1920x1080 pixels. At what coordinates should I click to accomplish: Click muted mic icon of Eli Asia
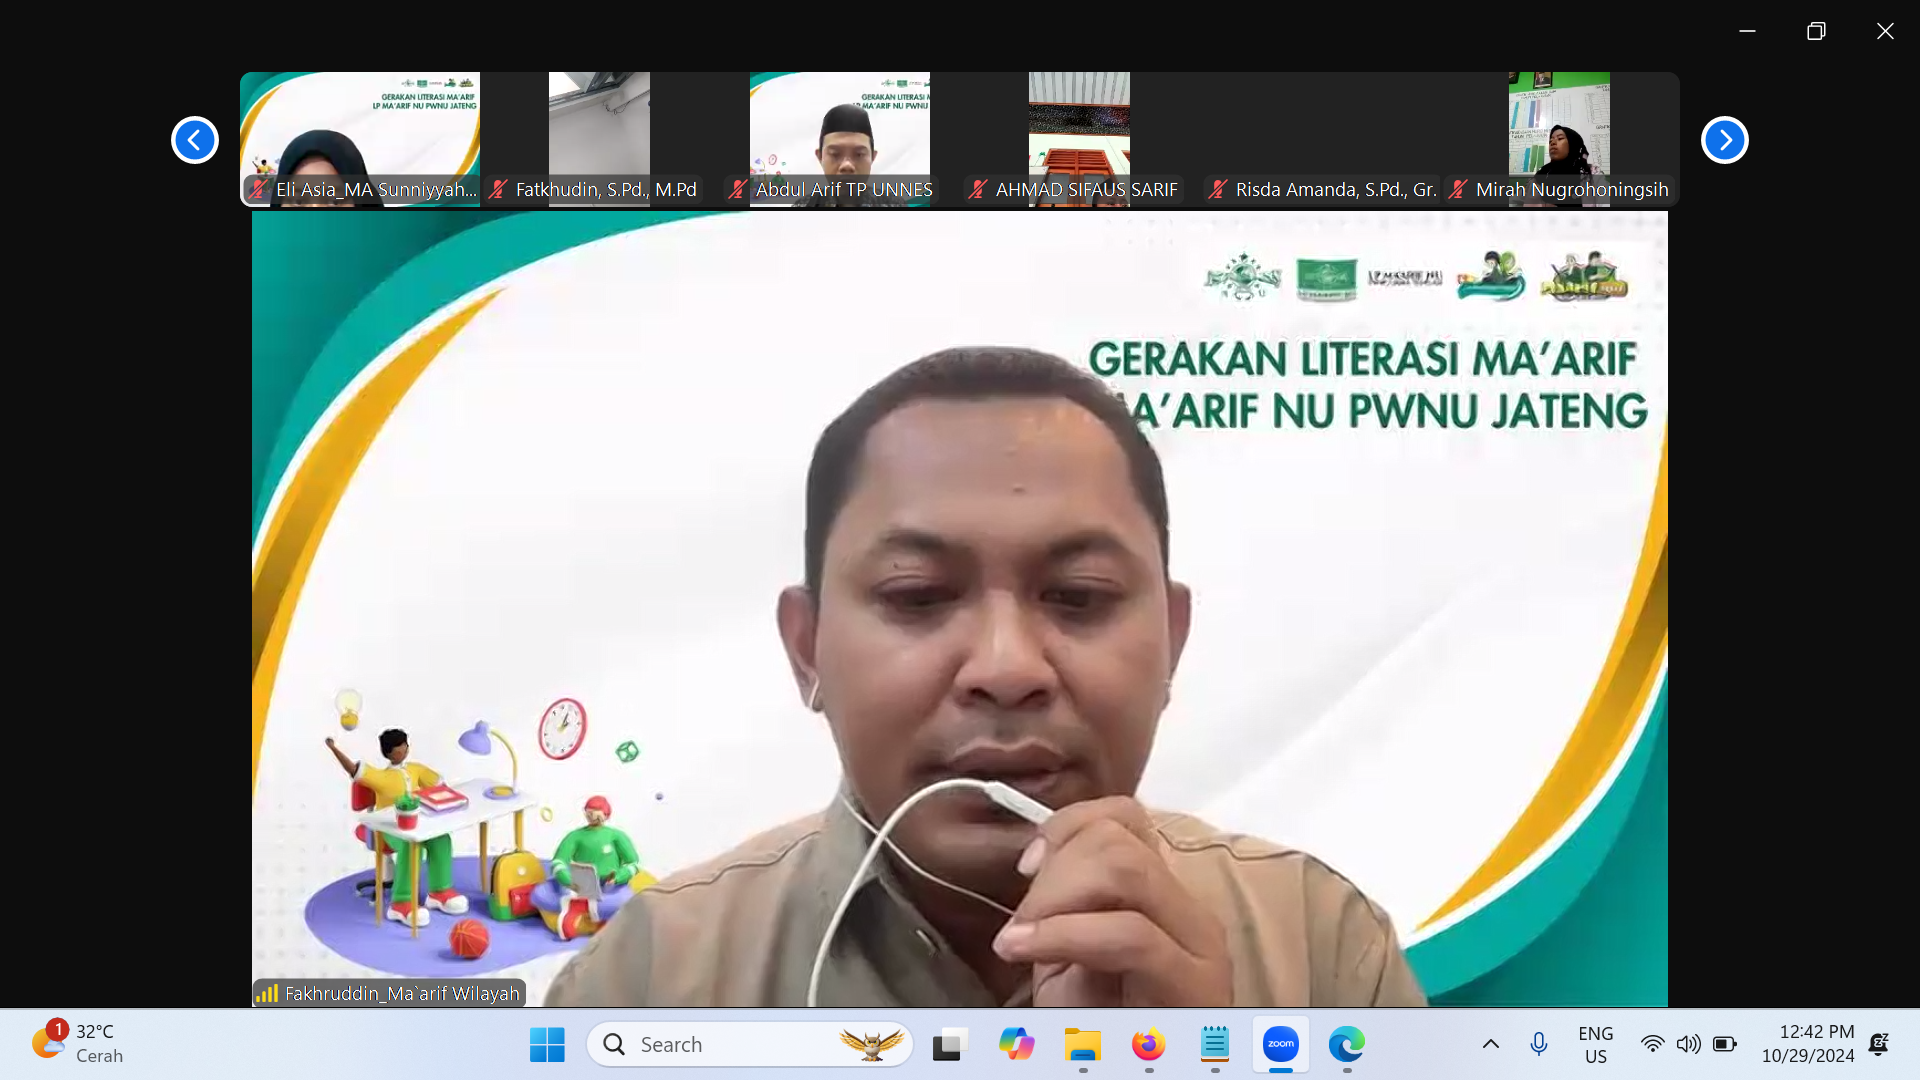tap(258, 189)
